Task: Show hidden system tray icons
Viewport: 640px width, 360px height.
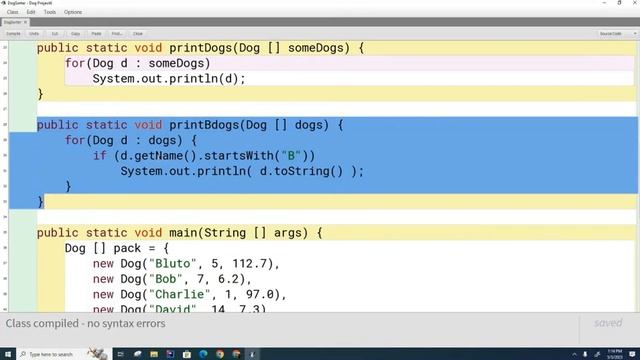Action: click(x=574, y=354)
